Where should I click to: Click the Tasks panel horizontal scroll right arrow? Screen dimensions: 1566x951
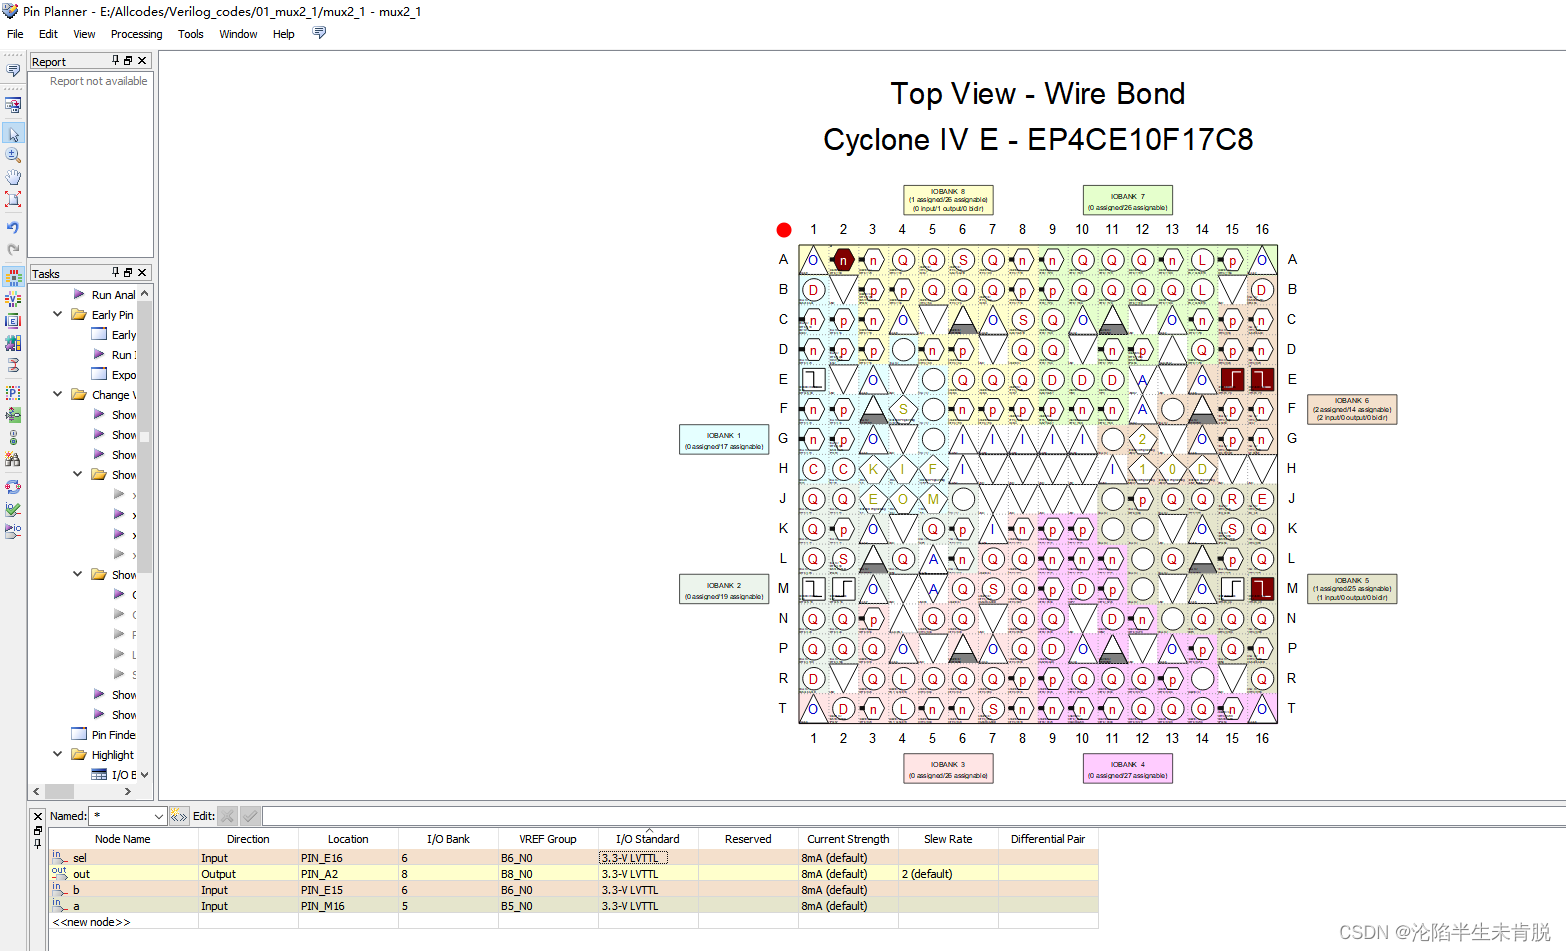pos(128,791)
